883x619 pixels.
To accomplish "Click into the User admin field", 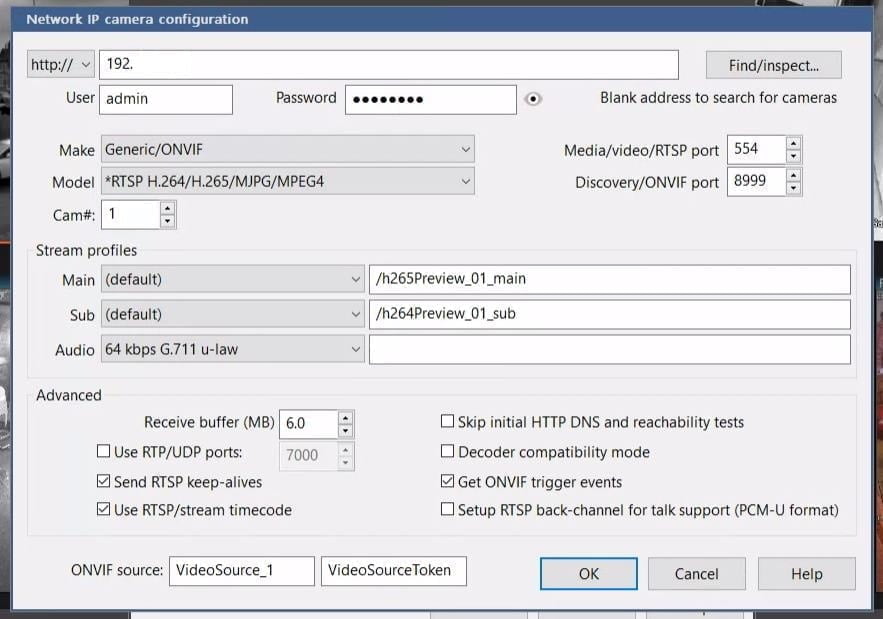I will pos(166,99).
